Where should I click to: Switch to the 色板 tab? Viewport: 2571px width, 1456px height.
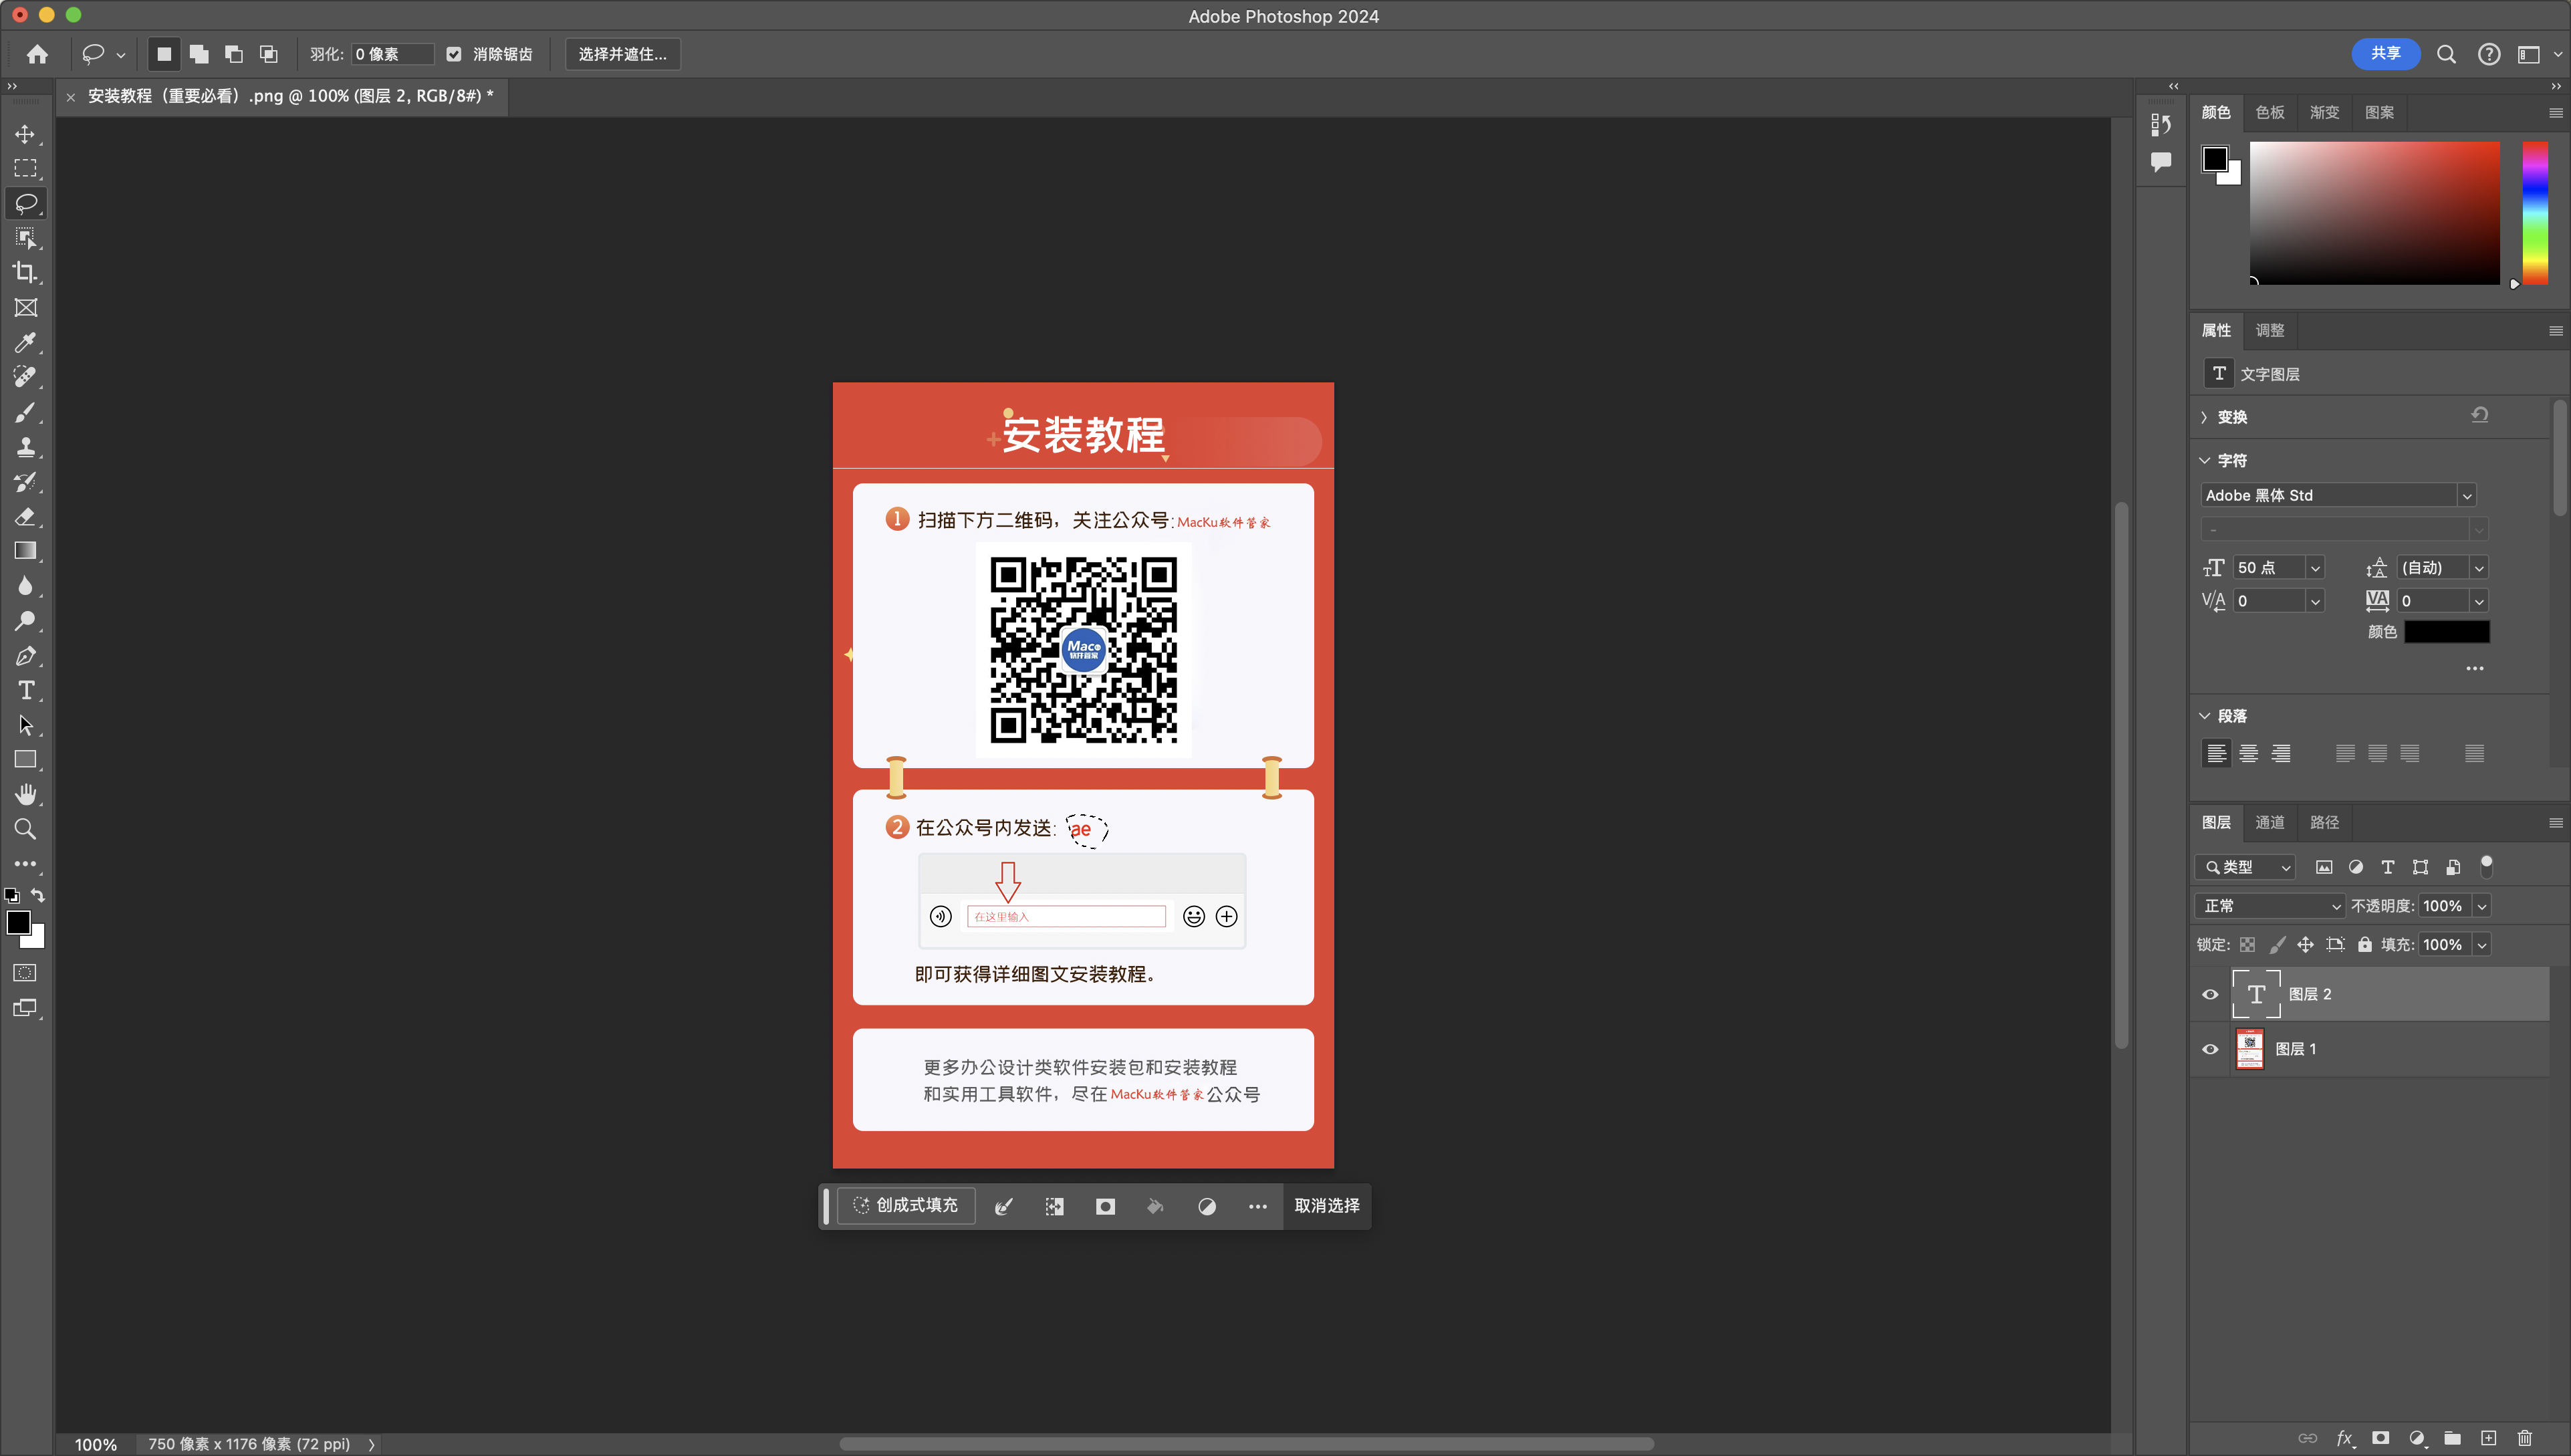click(2269, 112)
